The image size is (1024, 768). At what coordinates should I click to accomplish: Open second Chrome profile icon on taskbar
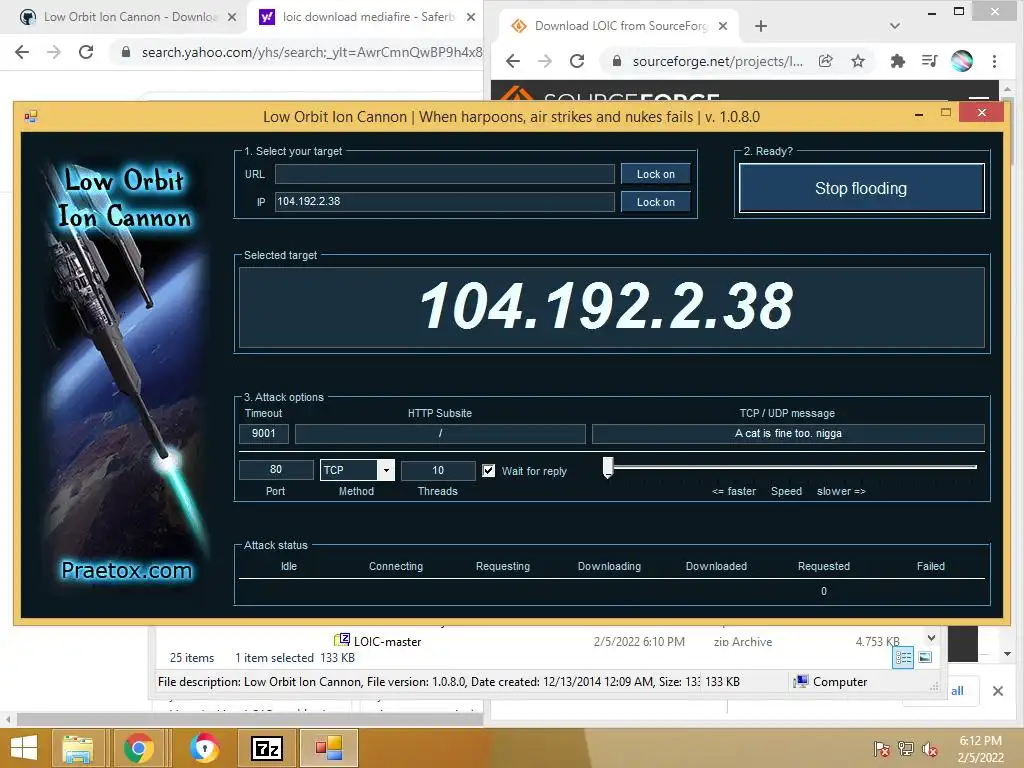click(x=204, y=748)
